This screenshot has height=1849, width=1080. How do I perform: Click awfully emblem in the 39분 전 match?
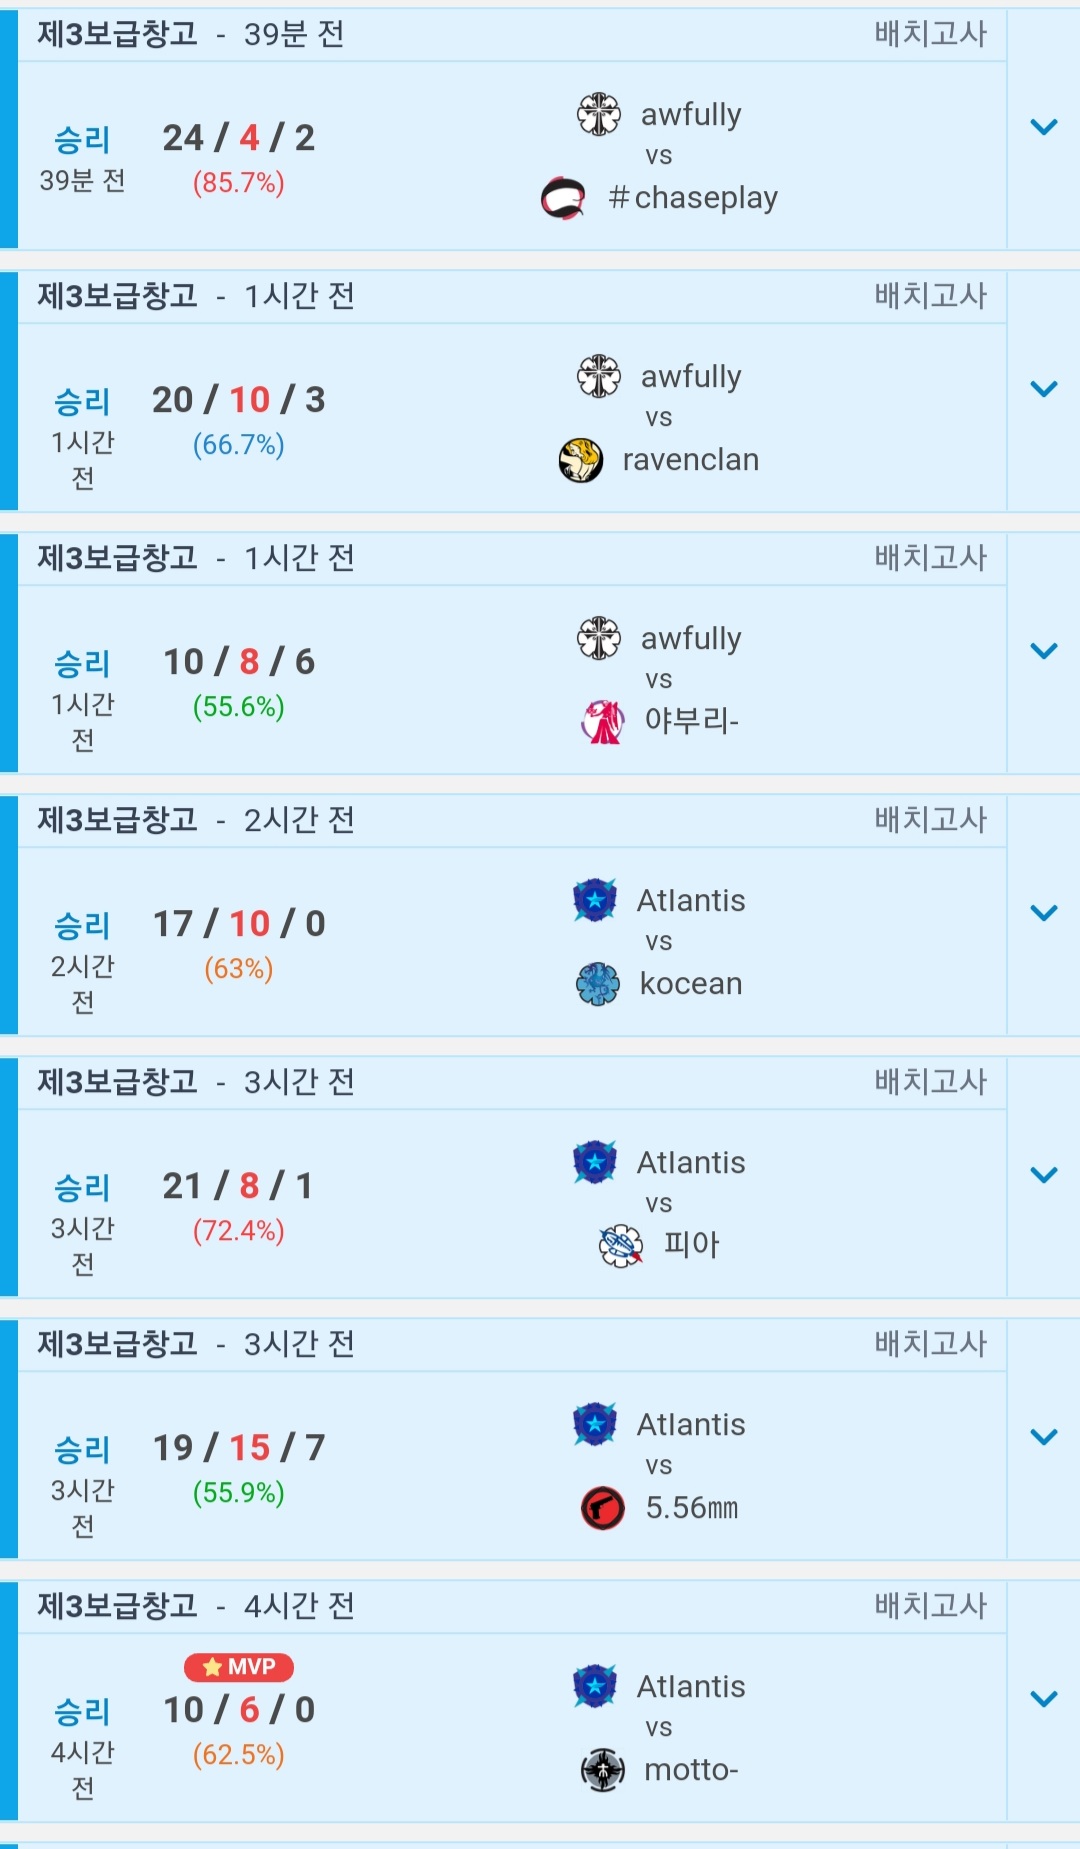[599, 114]
